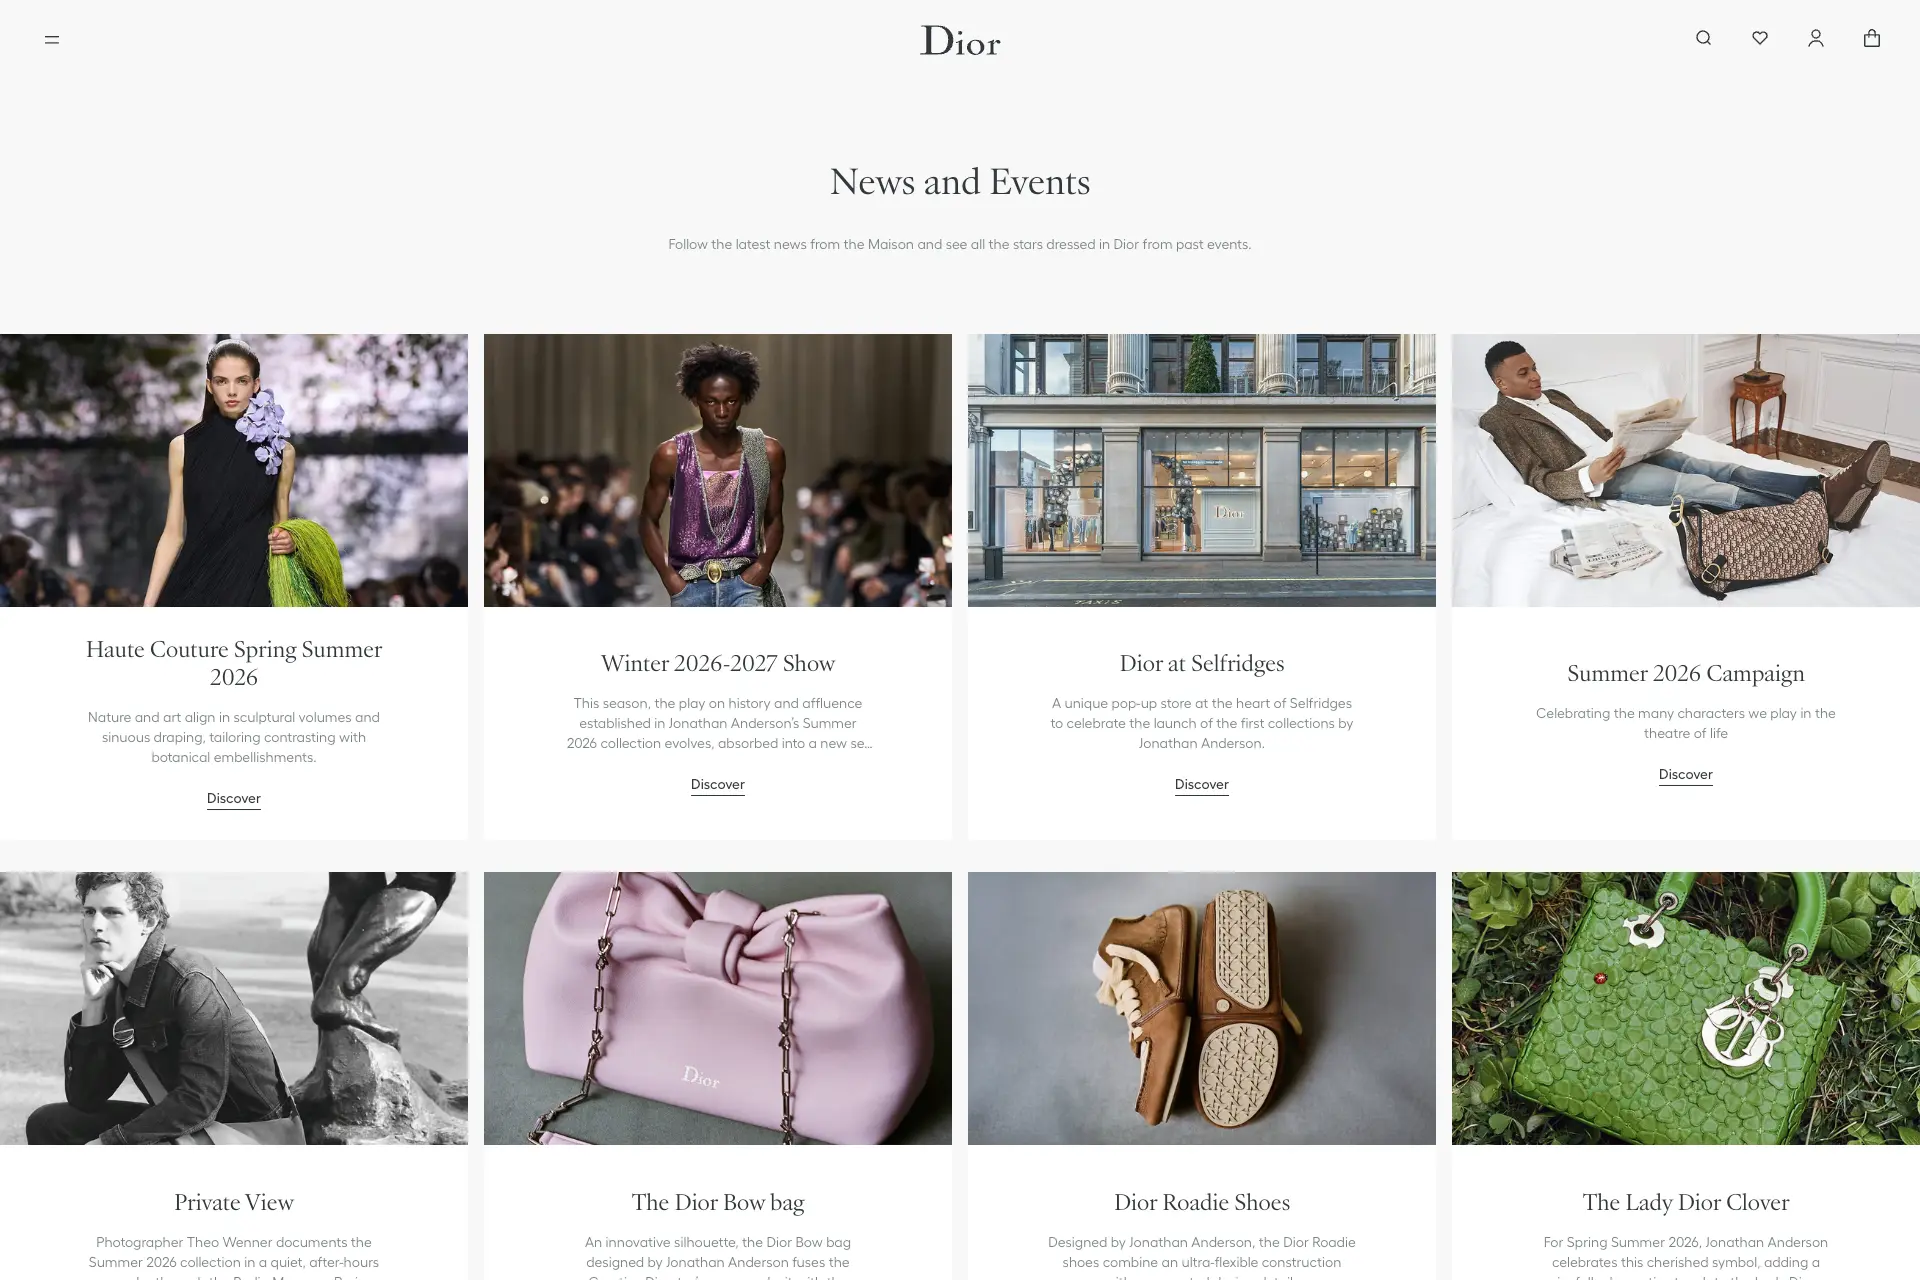This screenshot has width=1920, height=1280.
Task: Select The Lady Dior Clover title
Action: tap(1686, 1202)
